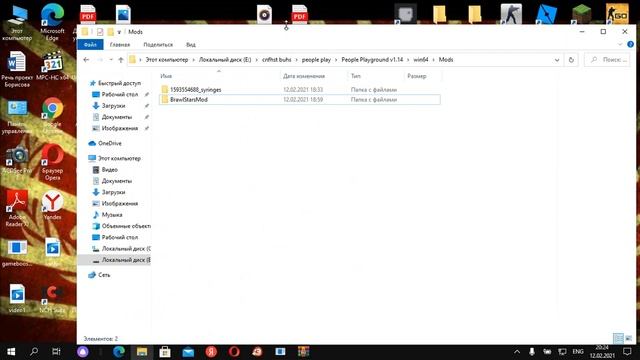Open Видео under Этот компьютер
This screenshot has height=360, width=640.
109,169
